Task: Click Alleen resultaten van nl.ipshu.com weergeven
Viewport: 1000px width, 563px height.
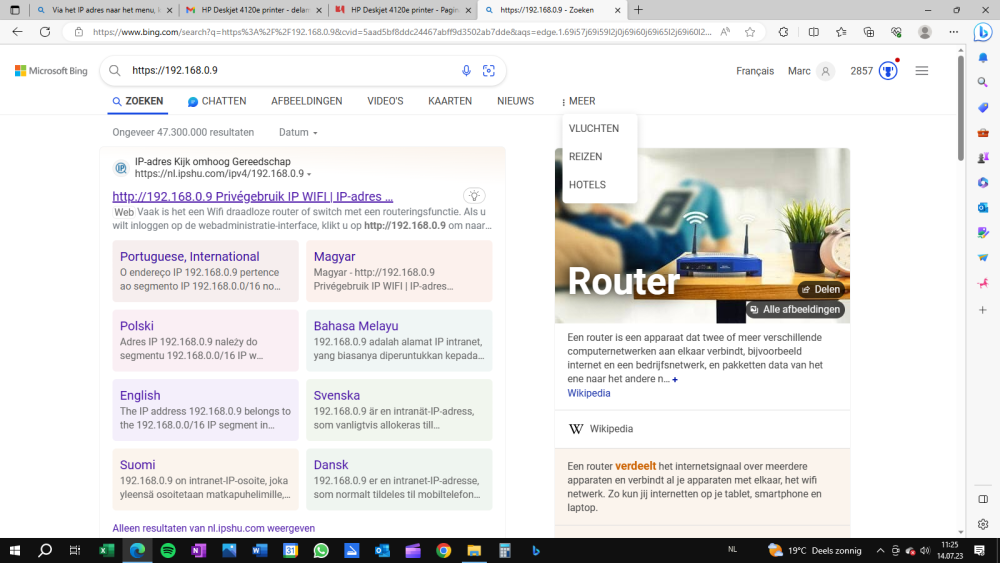Action: (214, 528)
